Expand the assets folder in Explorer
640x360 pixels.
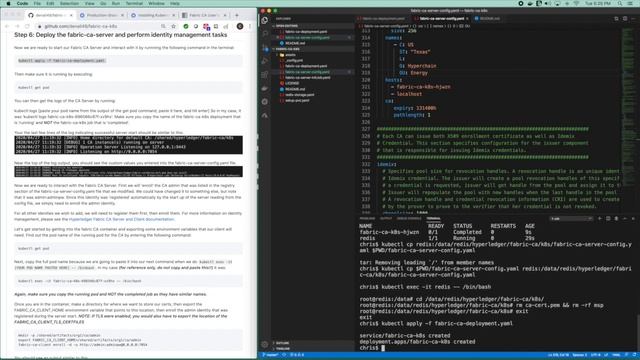290,55
